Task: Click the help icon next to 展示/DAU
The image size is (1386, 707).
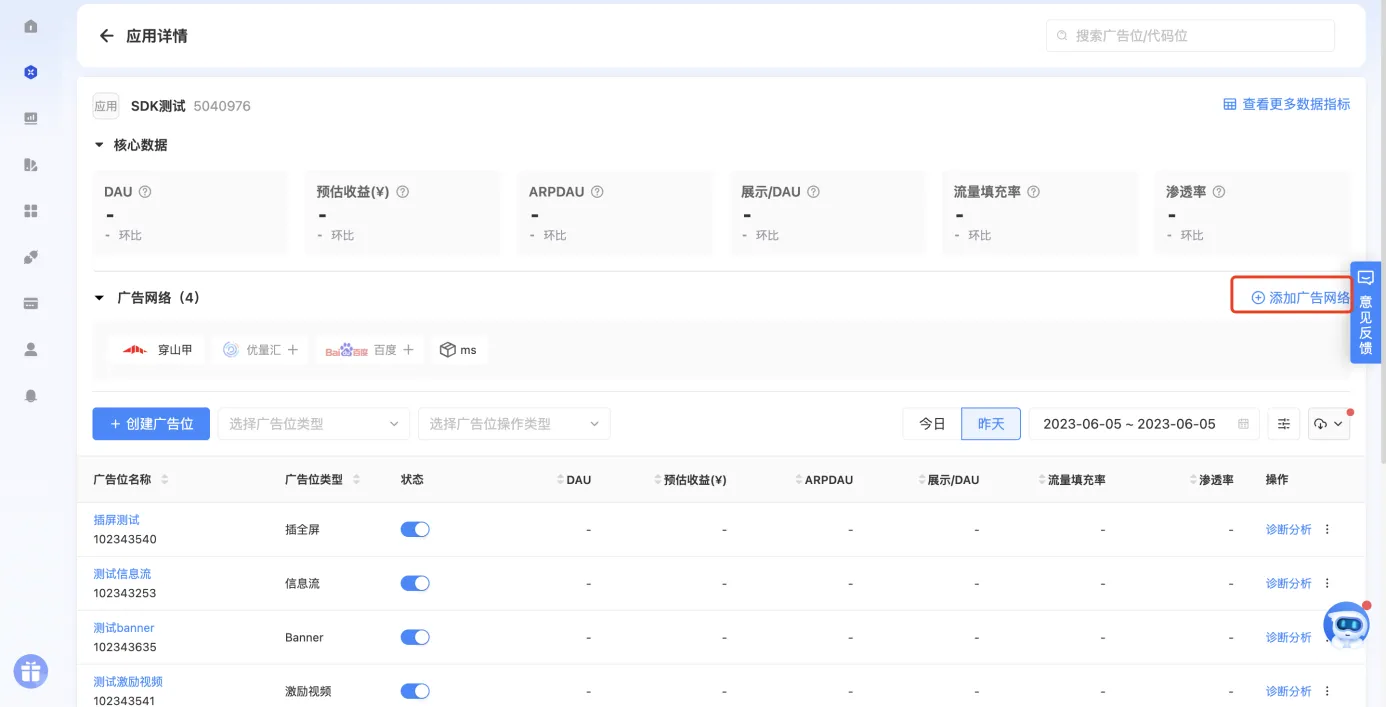Action: (814, 192)
